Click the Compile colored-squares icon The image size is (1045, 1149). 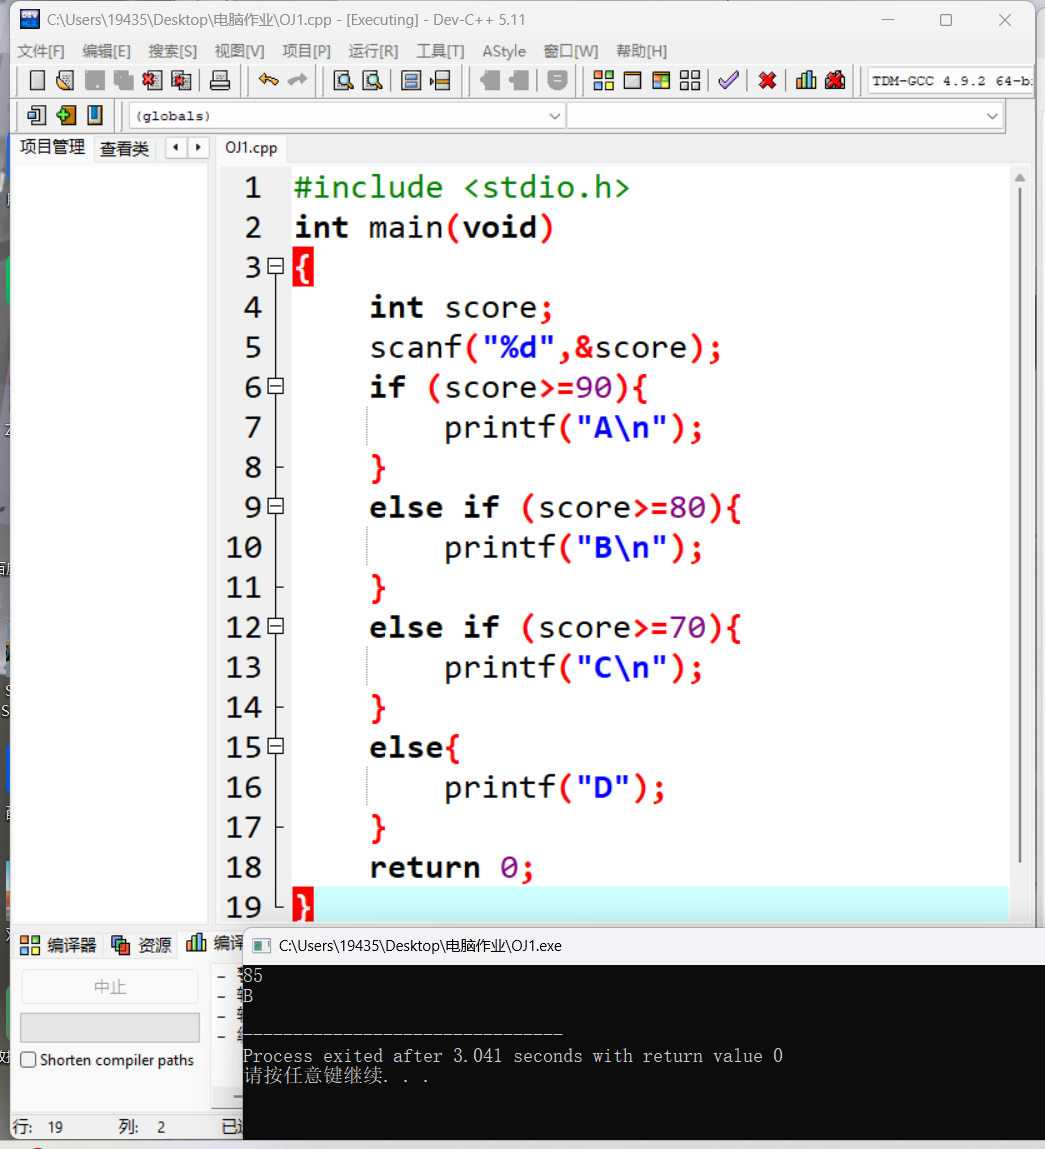click(603, 80)
